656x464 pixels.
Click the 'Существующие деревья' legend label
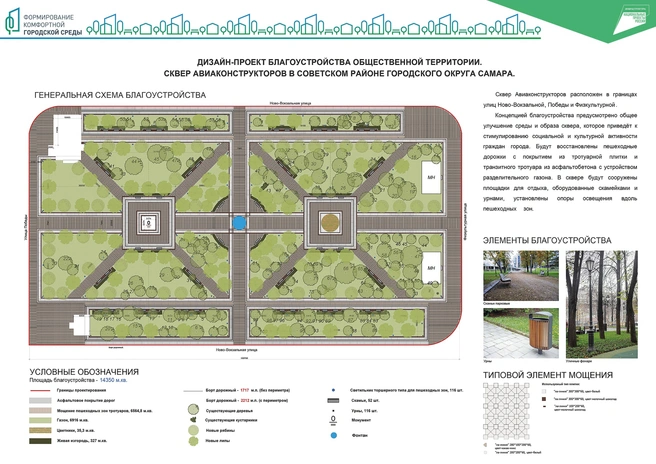(x=229, y=410)
